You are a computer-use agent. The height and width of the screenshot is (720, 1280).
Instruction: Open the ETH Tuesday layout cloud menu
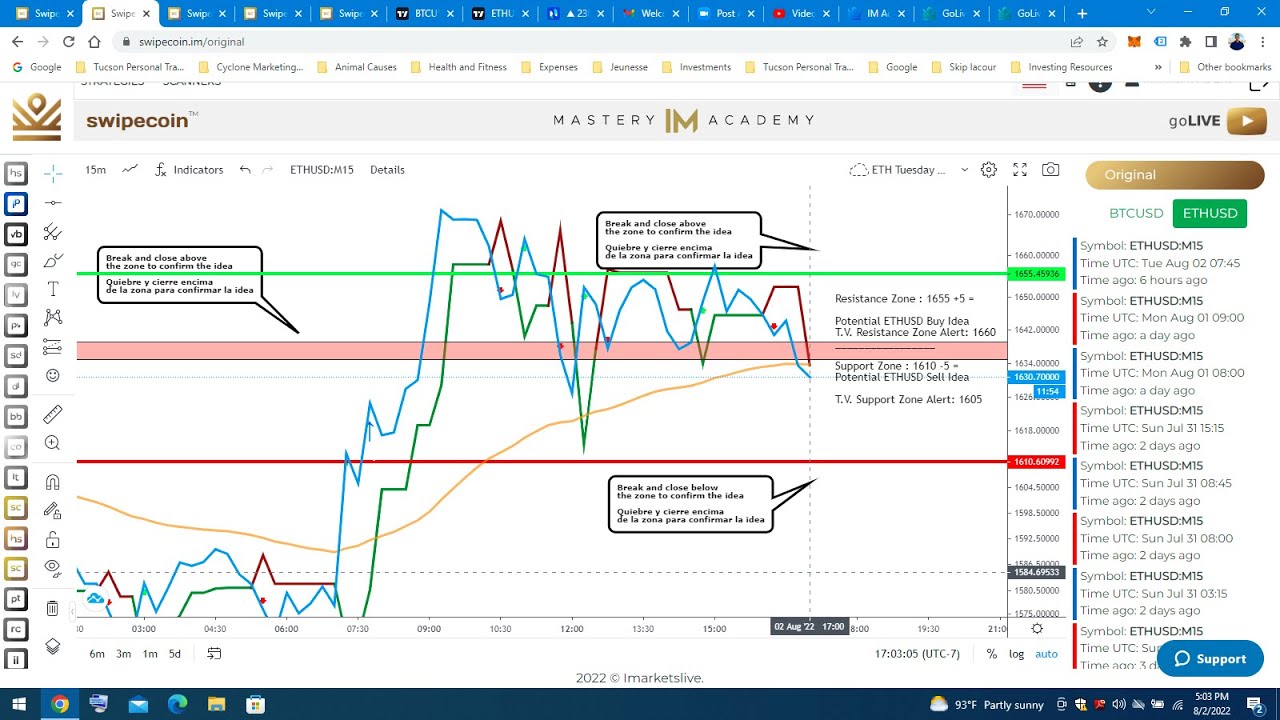(x=898, y=170)
